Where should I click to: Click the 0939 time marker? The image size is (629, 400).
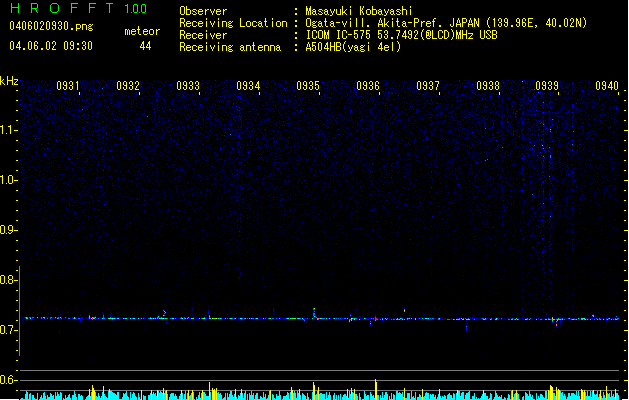click(547, 86)
